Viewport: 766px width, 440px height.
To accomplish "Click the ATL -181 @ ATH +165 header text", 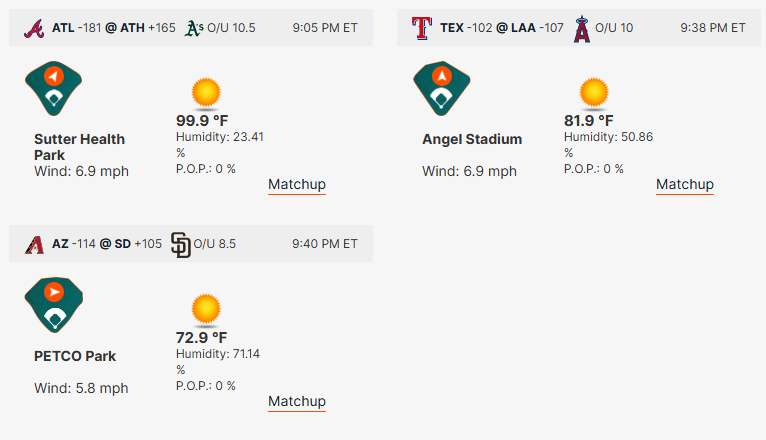I will point(114,28).
